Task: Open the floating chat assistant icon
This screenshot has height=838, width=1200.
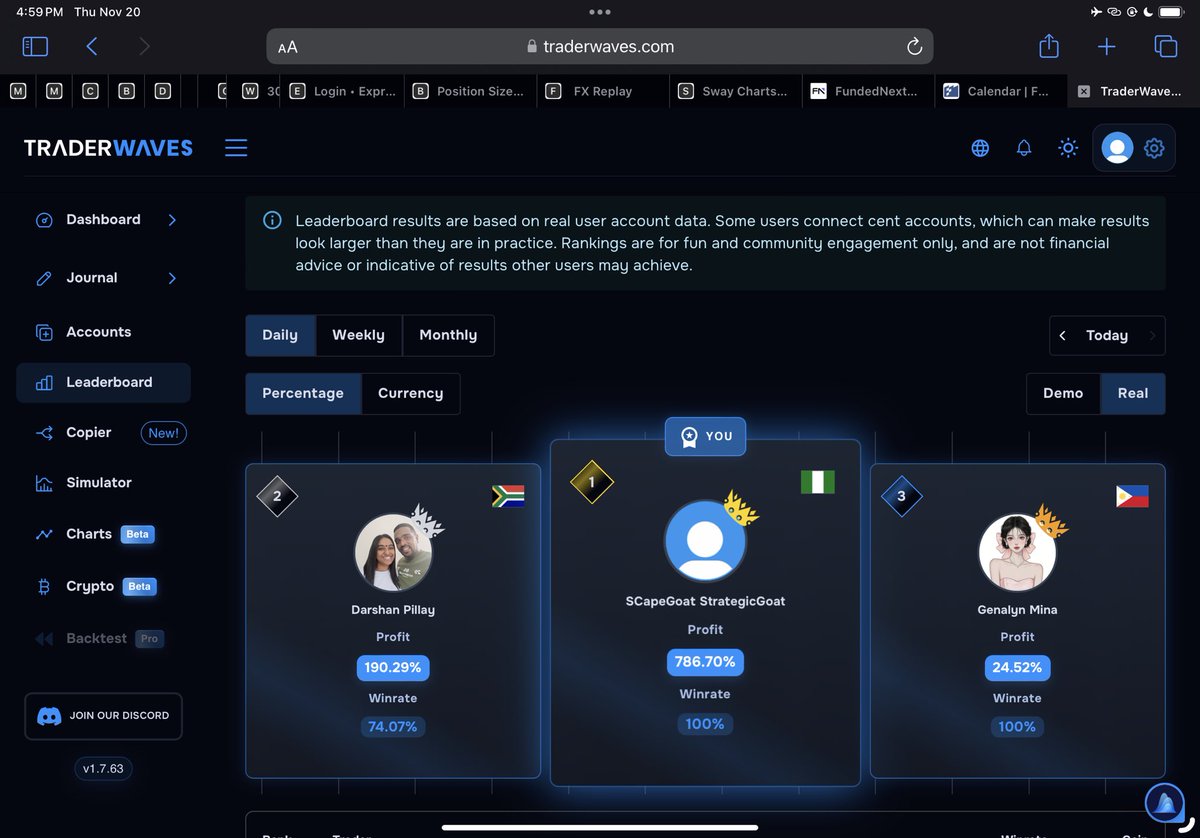Action: point(1164,802)
